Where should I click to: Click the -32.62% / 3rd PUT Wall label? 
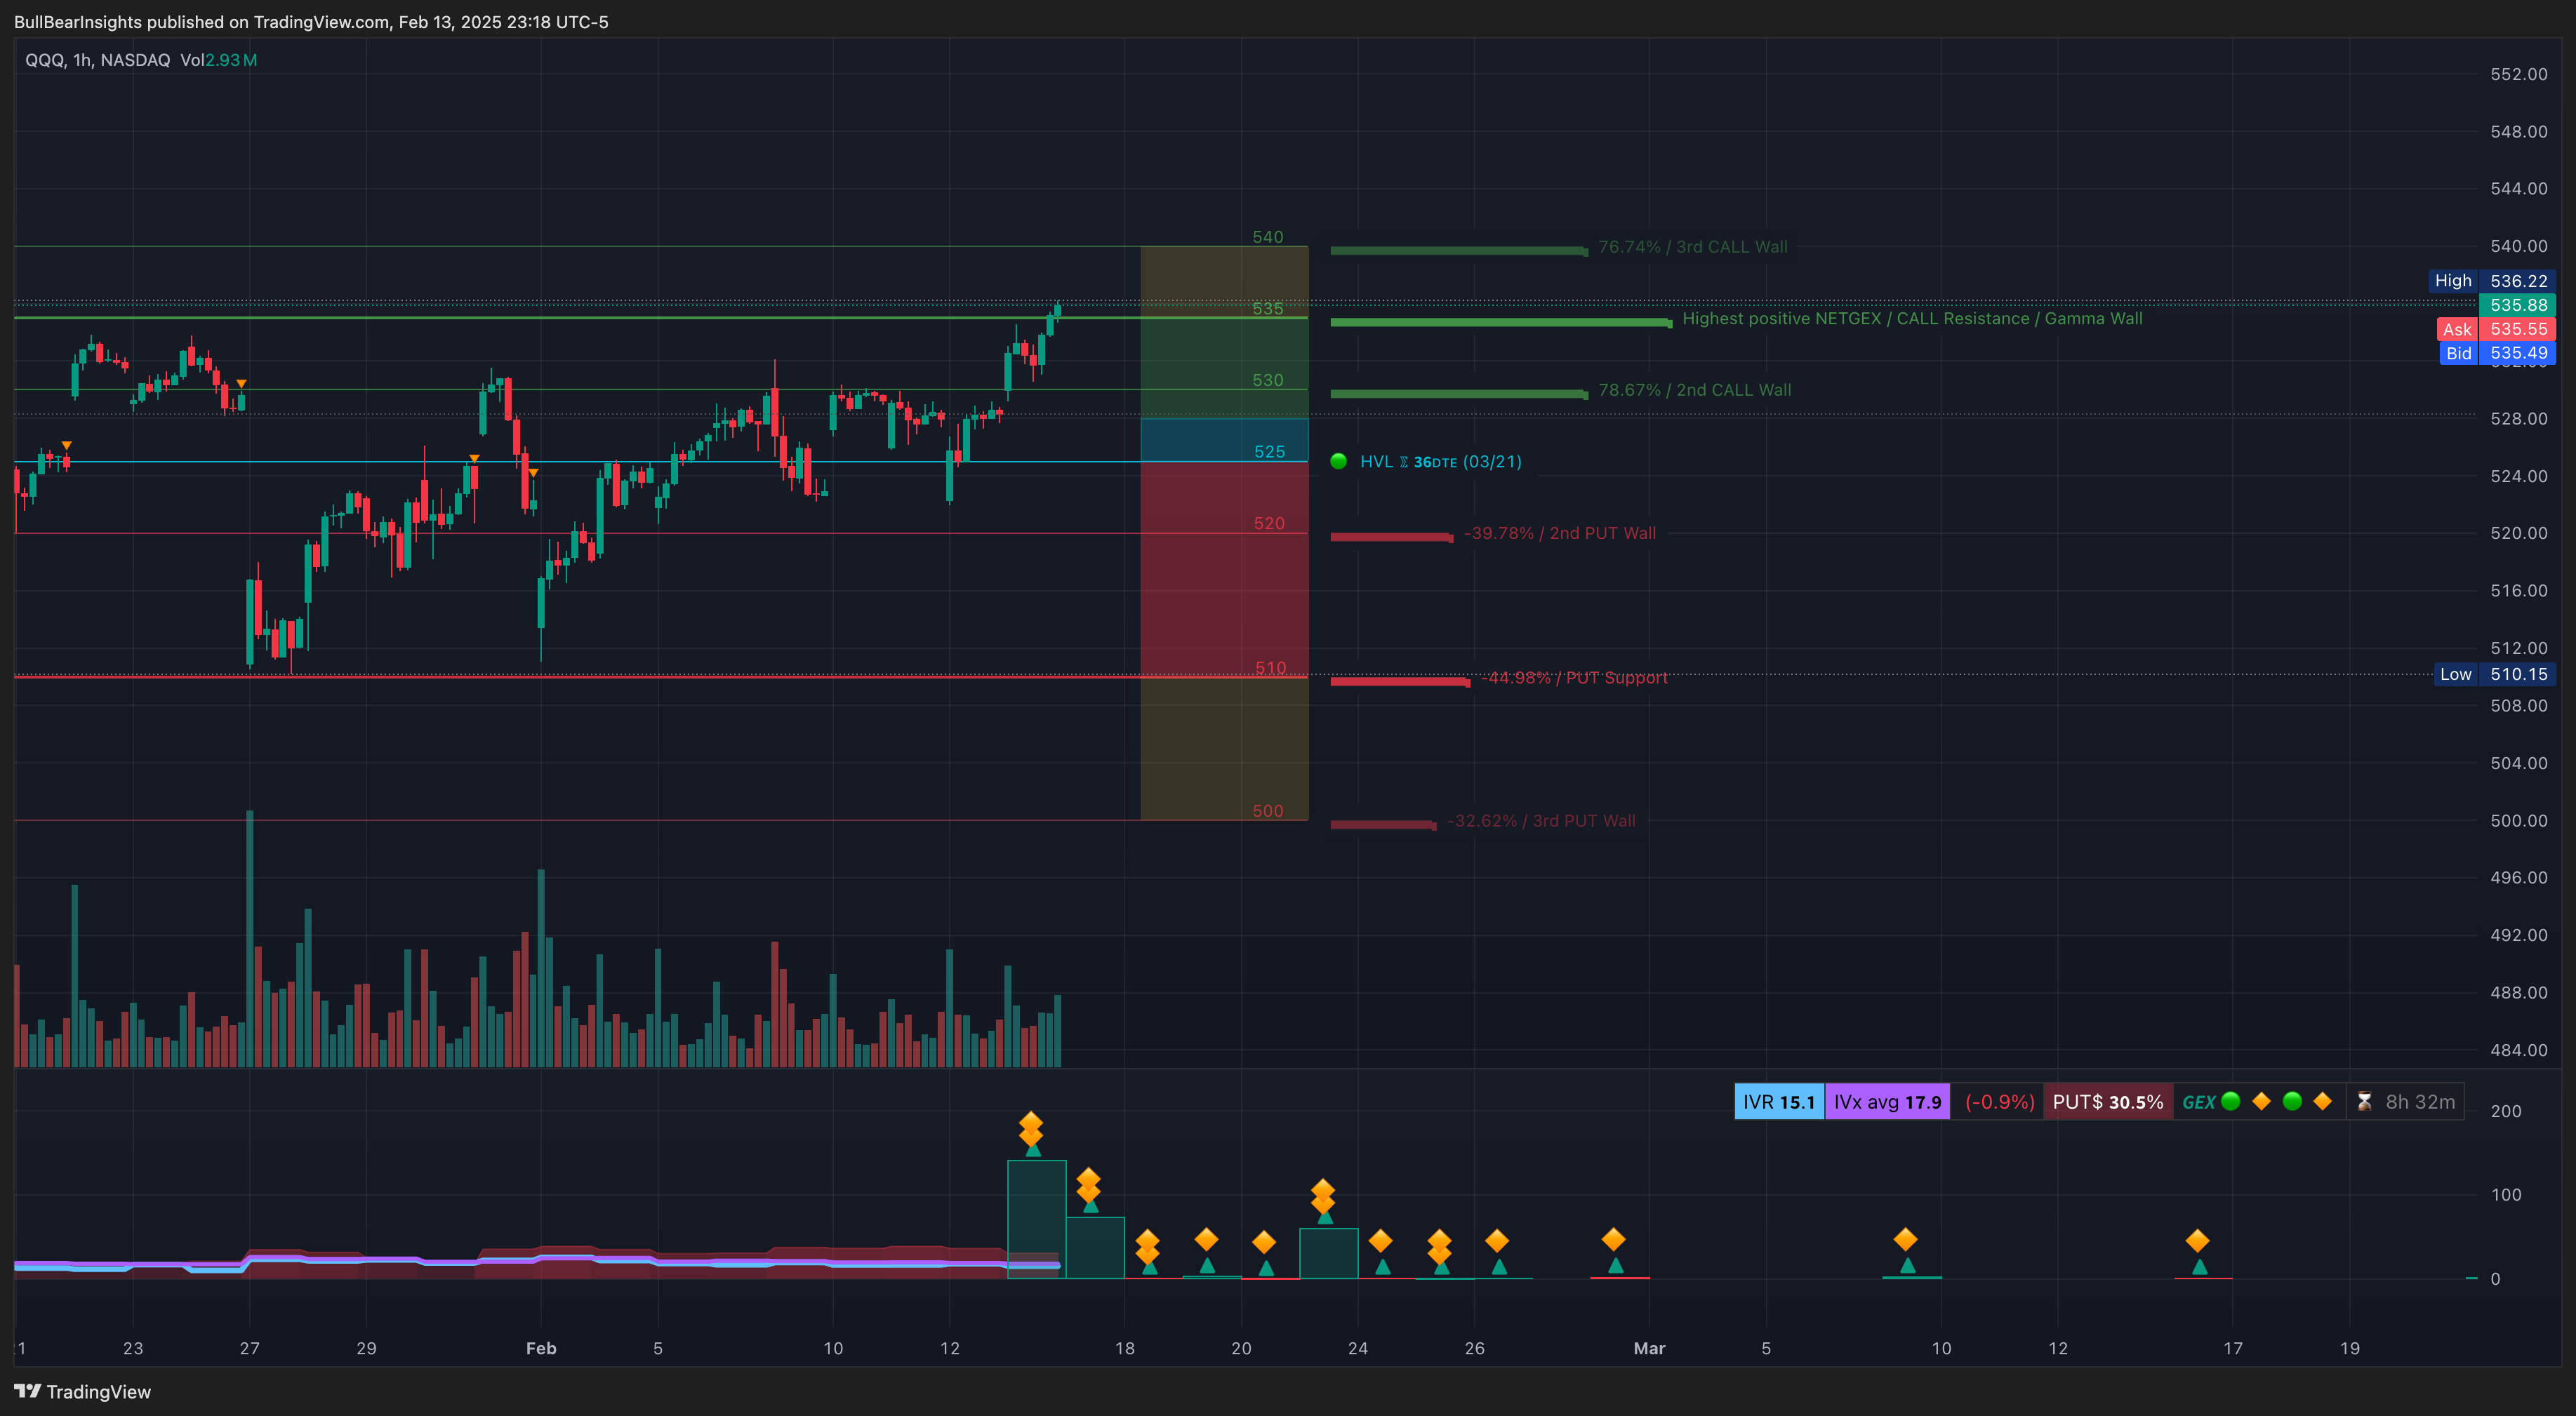(x=1541, y=821)
